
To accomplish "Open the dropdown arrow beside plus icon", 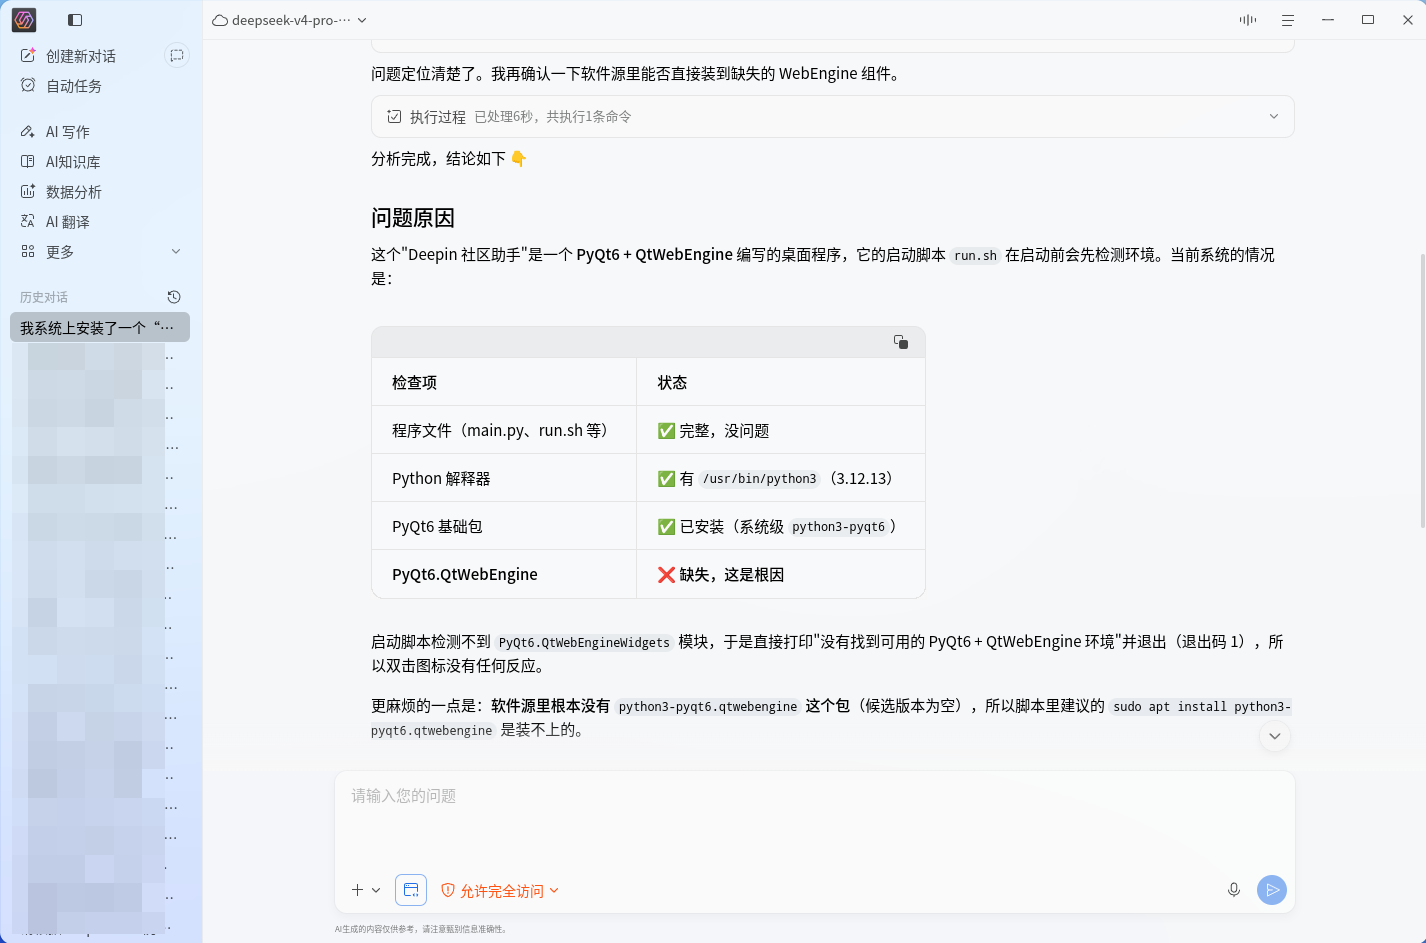I will (x=377, y=890).
